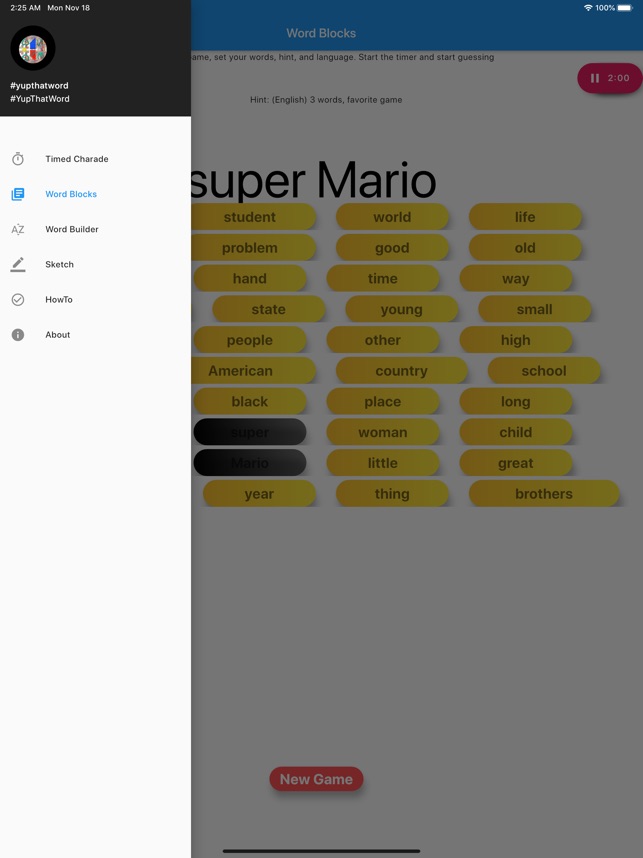Viewport: 643px width, 858px height.
Task: Show the HowTo page
Action: coord(95,299)
